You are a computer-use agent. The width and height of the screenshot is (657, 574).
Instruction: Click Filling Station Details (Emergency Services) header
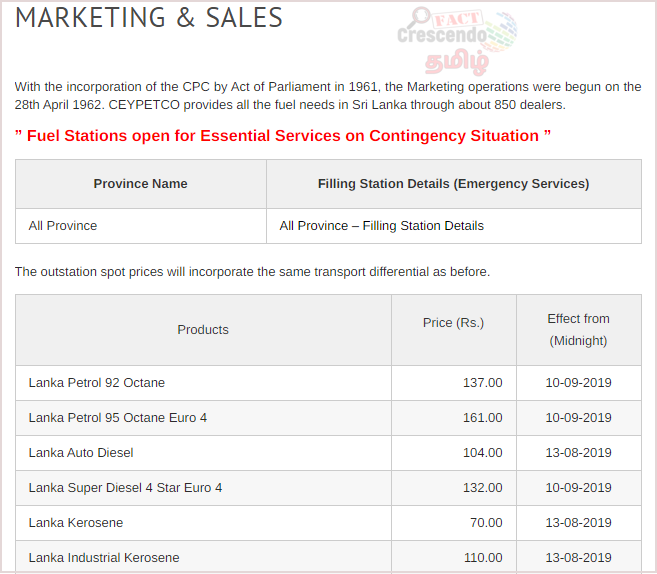[x=453, y=184]
